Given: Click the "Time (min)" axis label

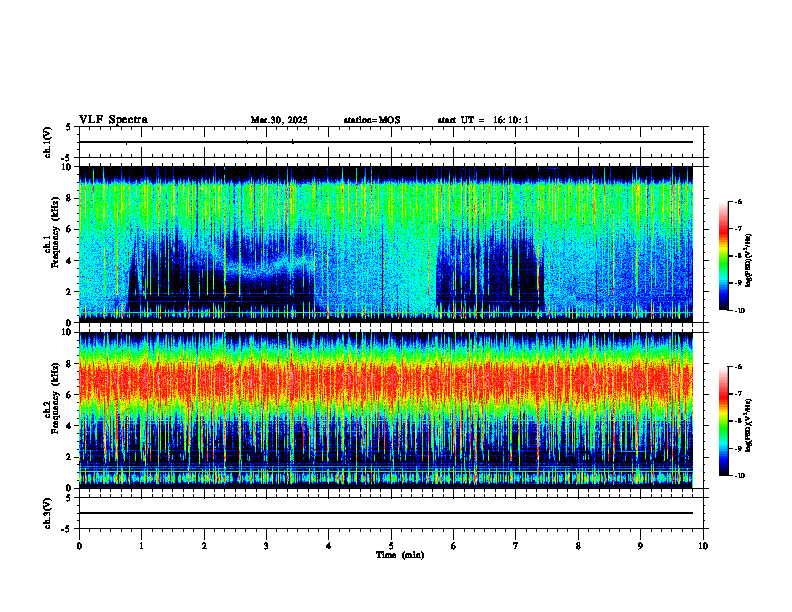Looking at the screenshot, I should tap(400, 555).
